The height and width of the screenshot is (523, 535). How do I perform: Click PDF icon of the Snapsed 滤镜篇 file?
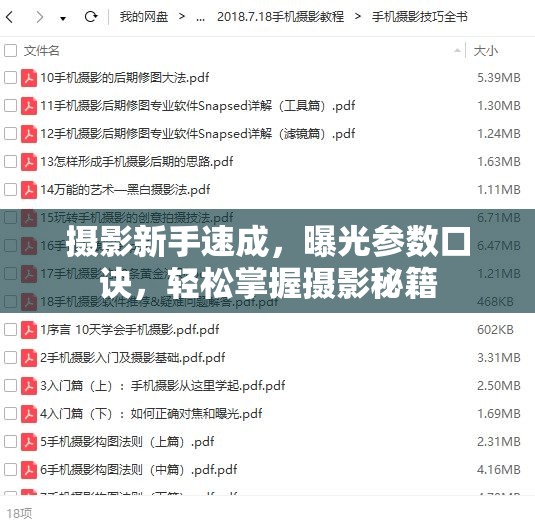pyautogui.click(x=29, y=134)
